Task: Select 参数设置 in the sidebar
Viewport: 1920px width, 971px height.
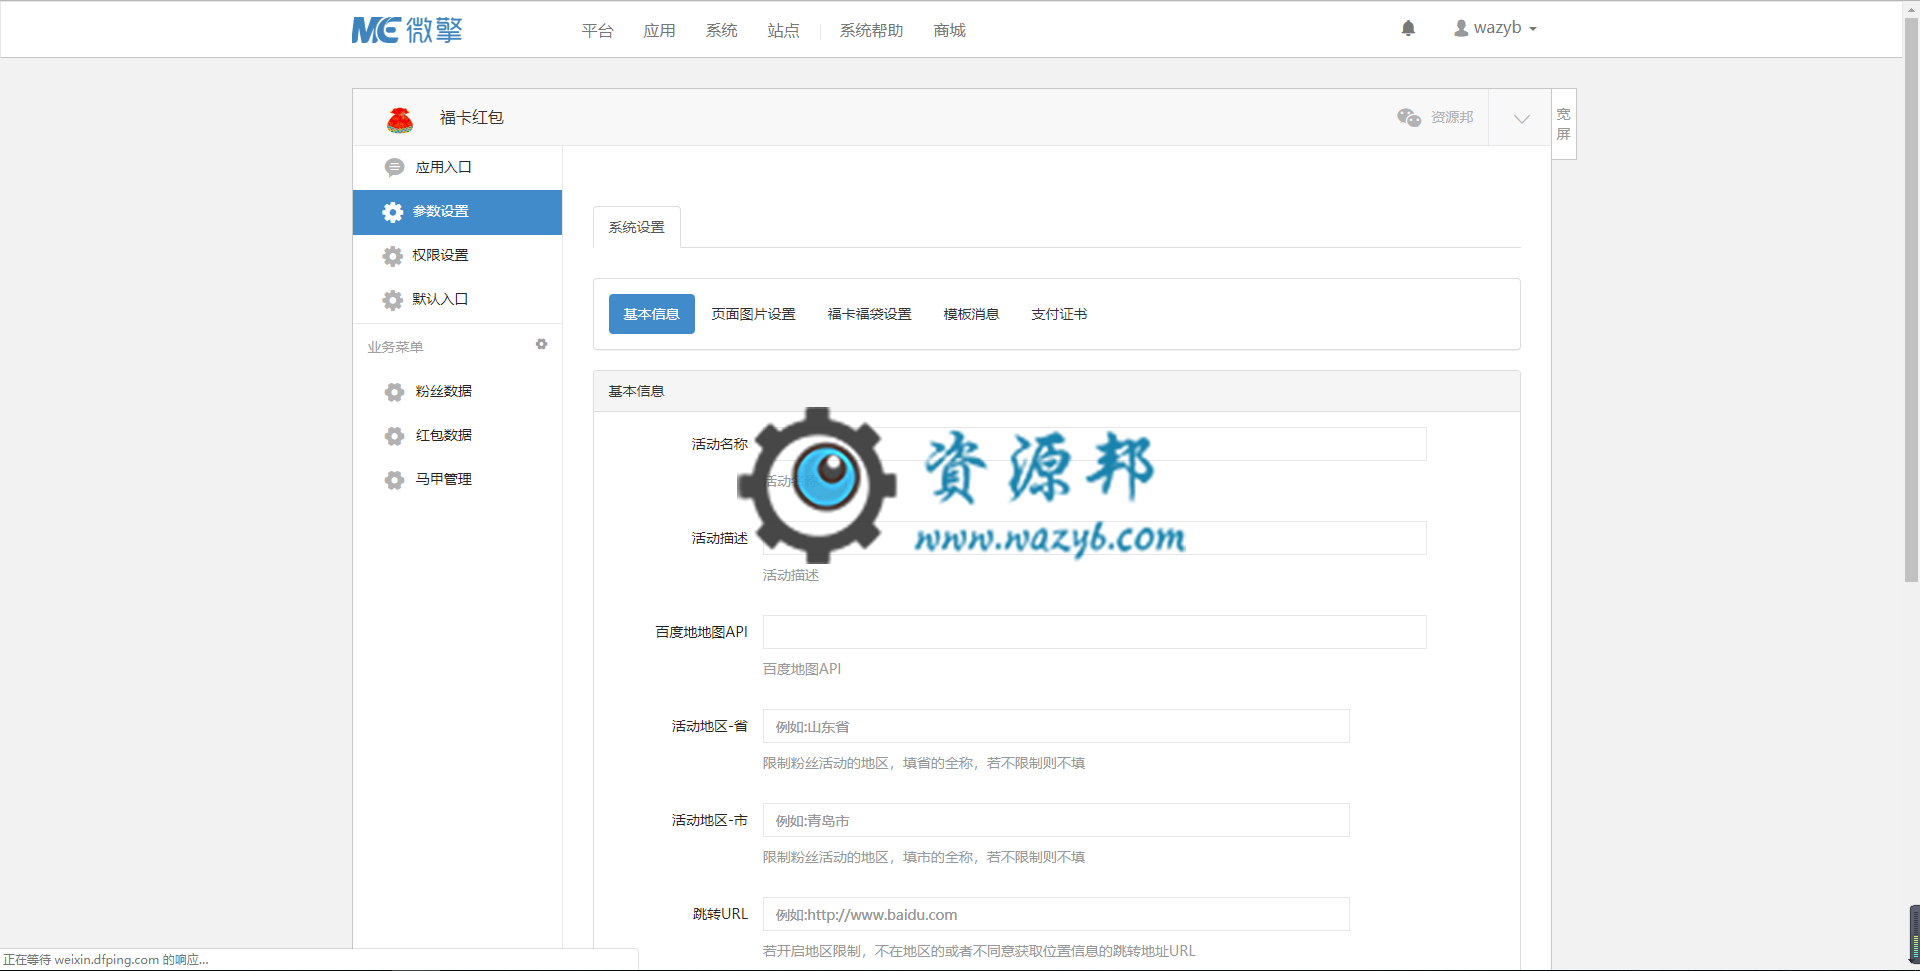Action: [x=457, y=212]
